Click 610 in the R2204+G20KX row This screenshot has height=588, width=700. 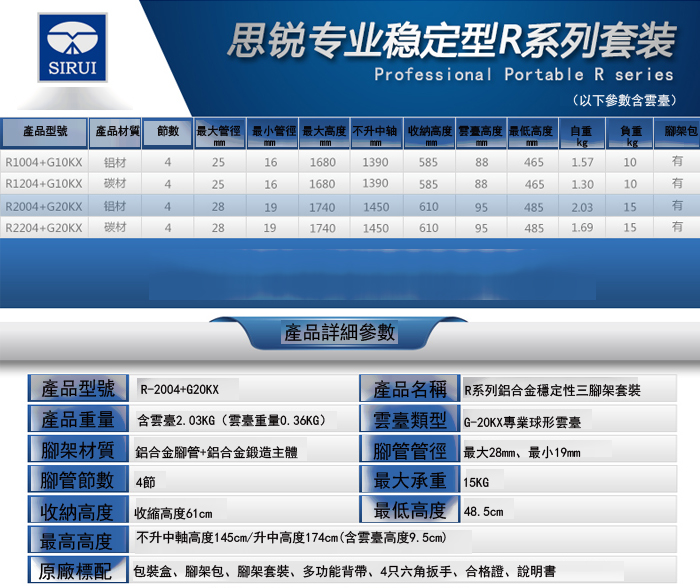click(429, 228)
